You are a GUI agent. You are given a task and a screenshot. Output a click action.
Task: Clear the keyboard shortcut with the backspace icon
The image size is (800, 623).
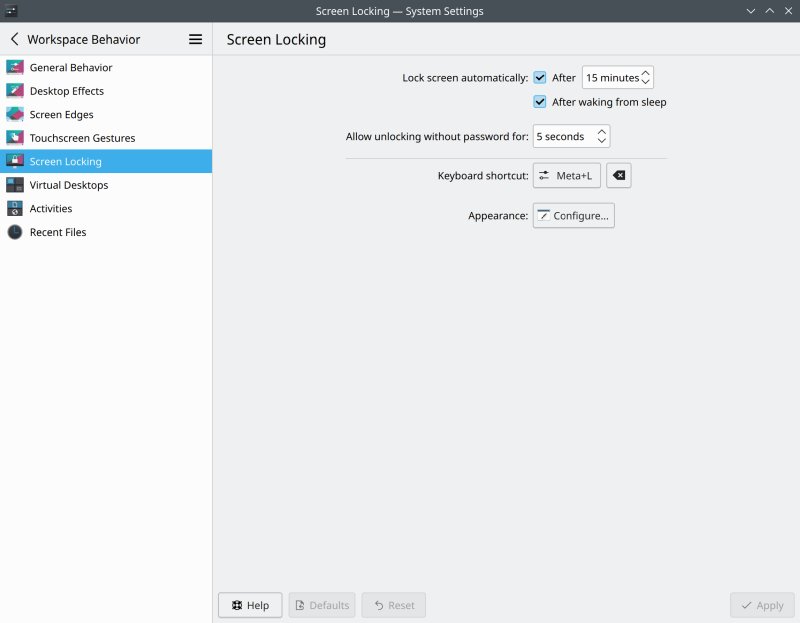point(618,176)
